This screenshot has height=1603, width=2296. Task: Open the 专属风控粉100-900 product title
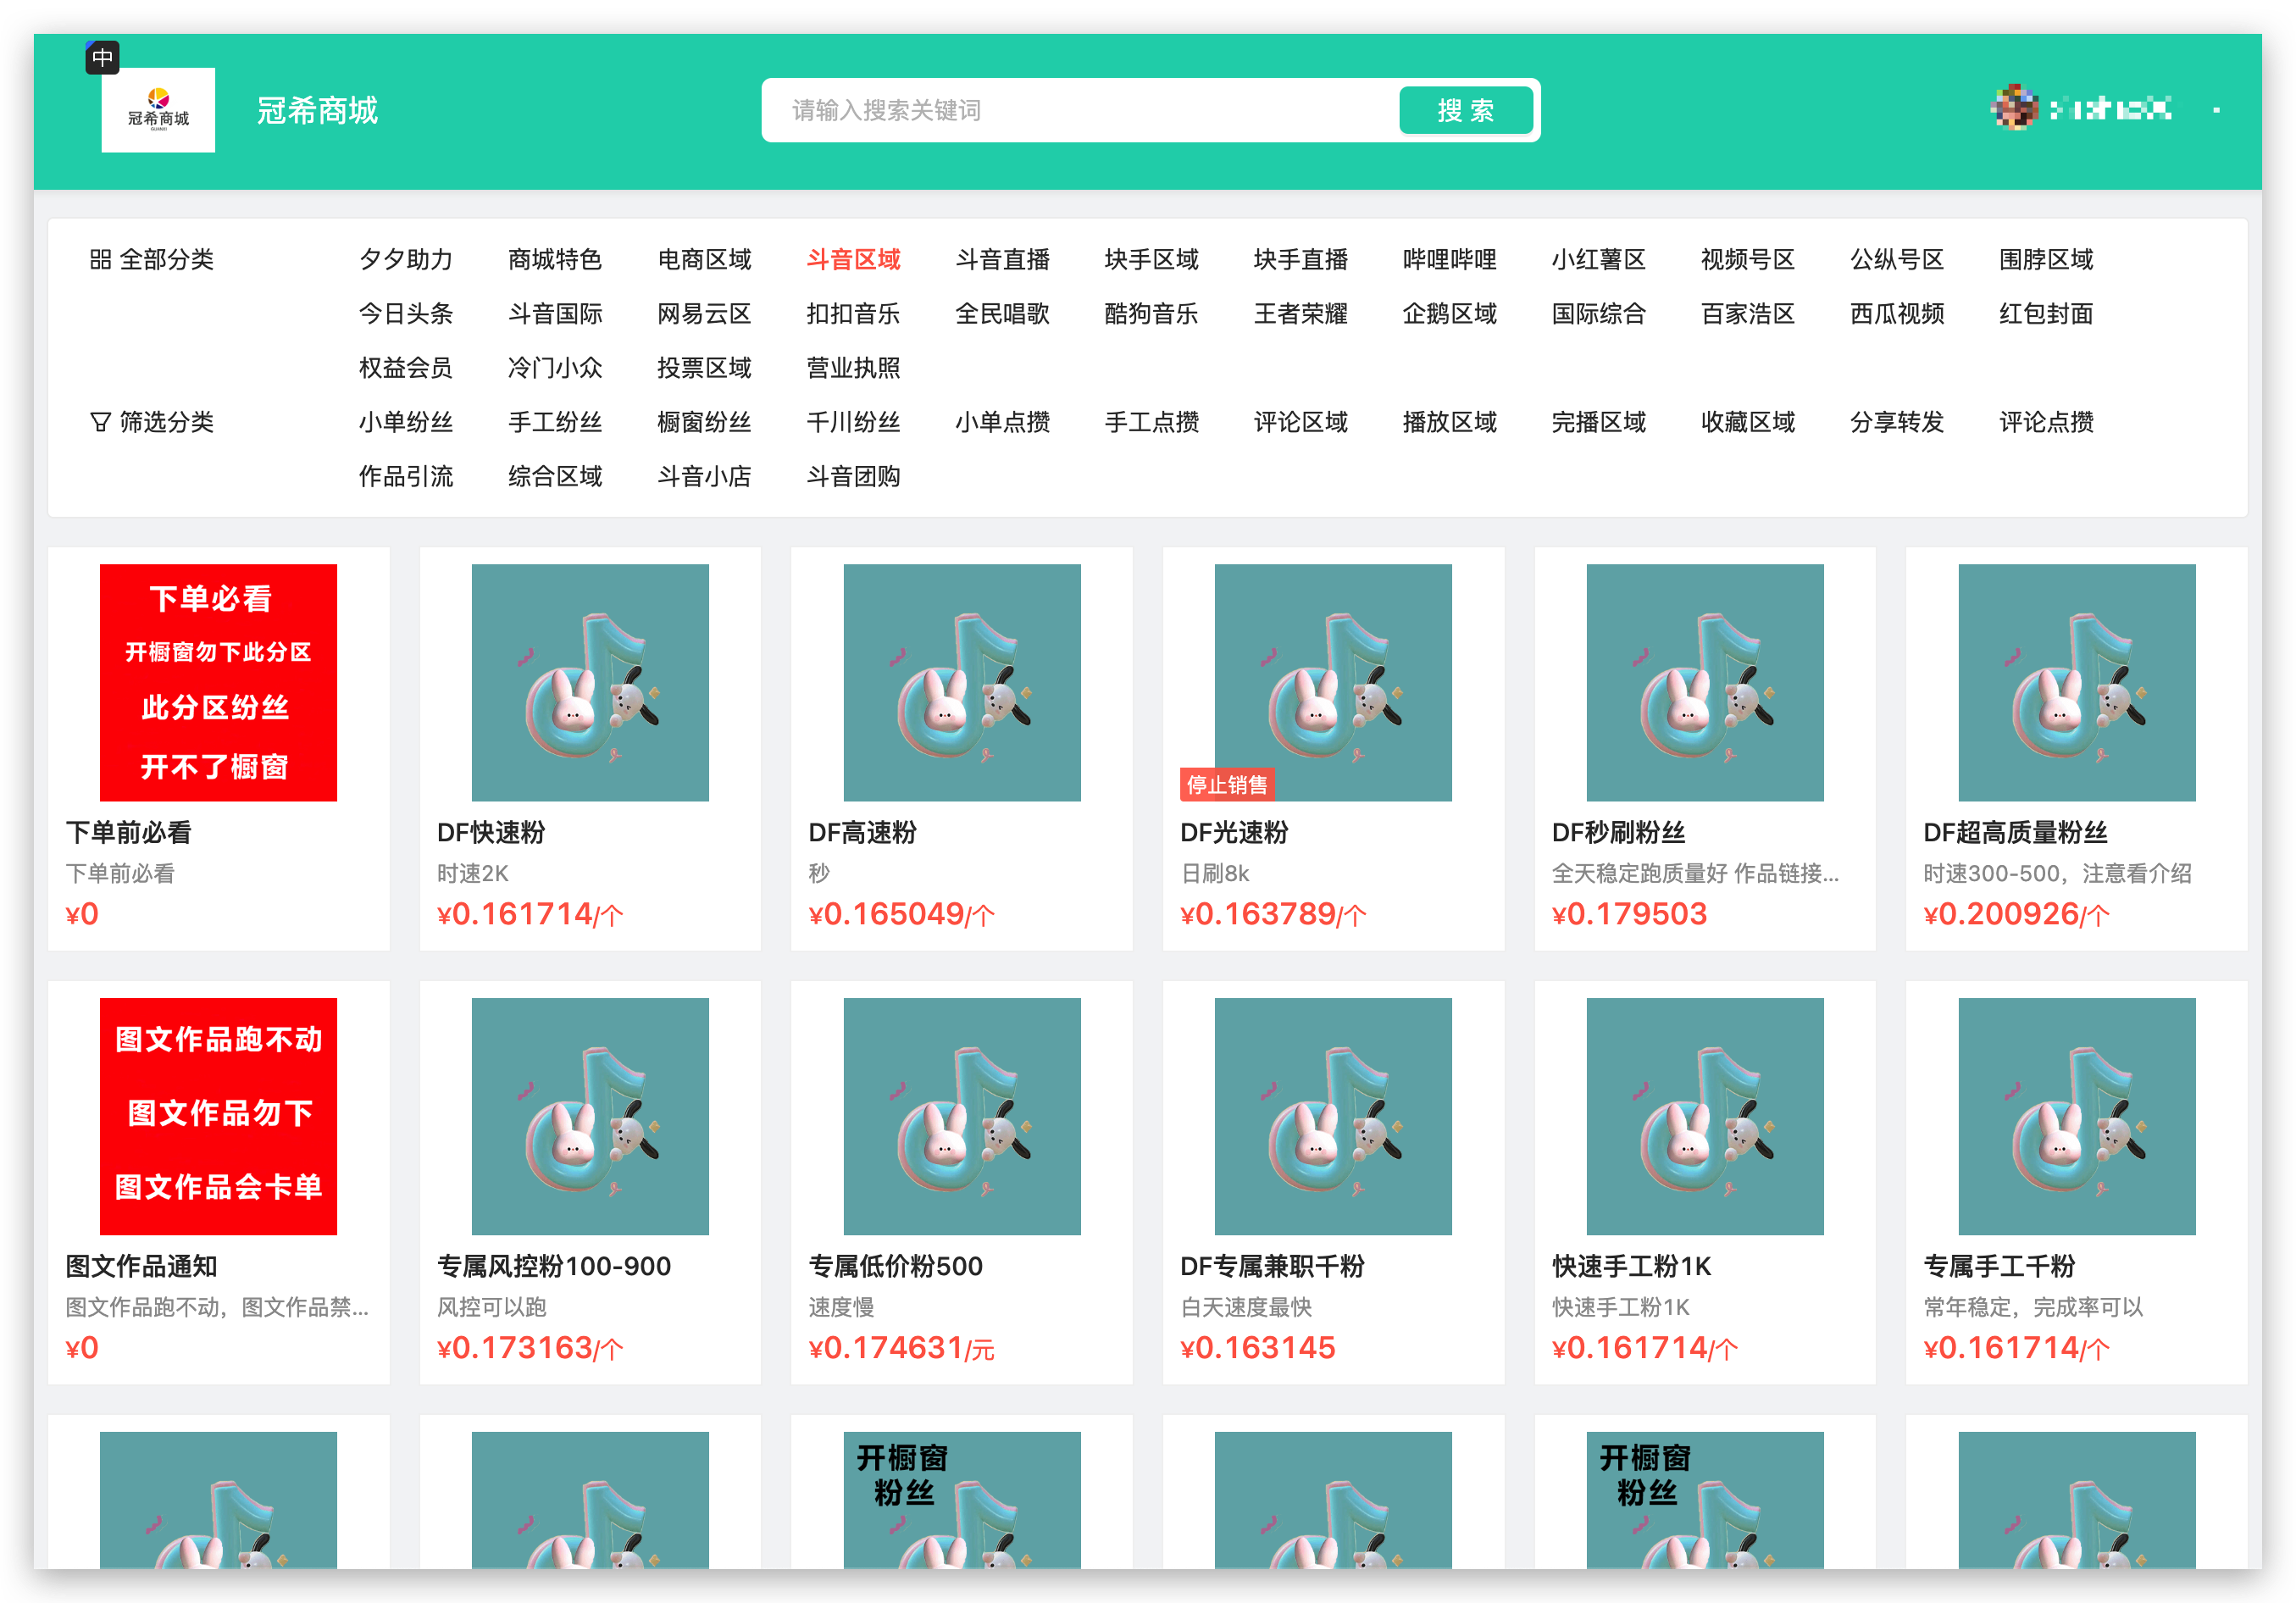pos(554,1266)
